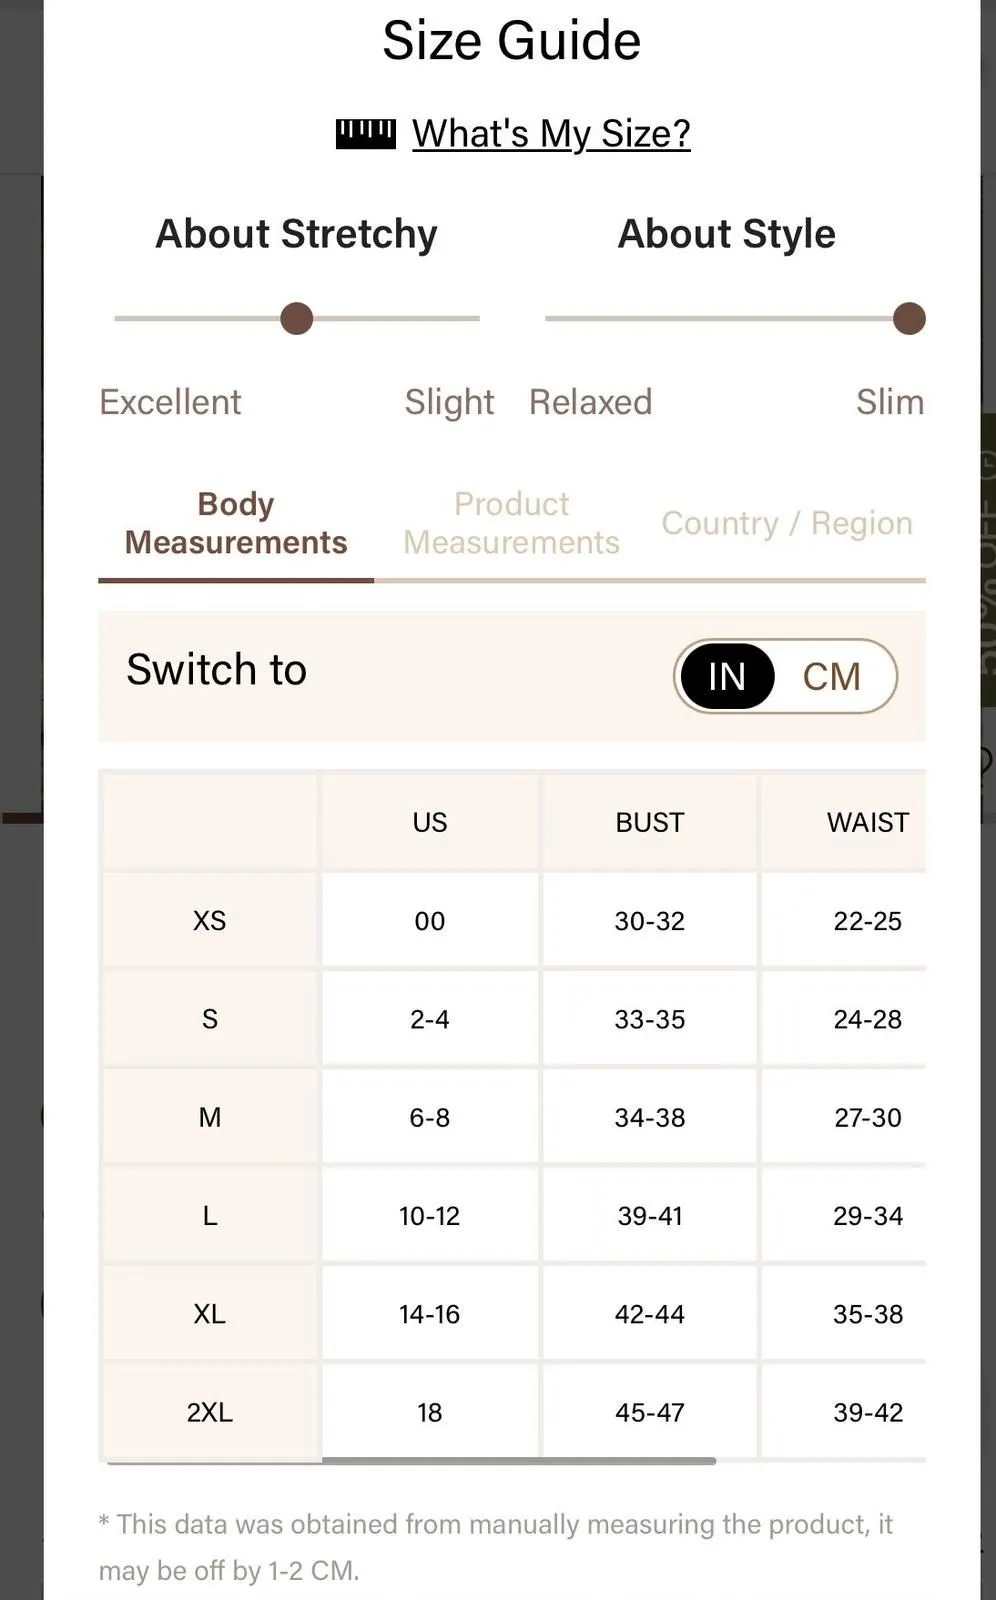Click the BUST column header

pos(650,822)
